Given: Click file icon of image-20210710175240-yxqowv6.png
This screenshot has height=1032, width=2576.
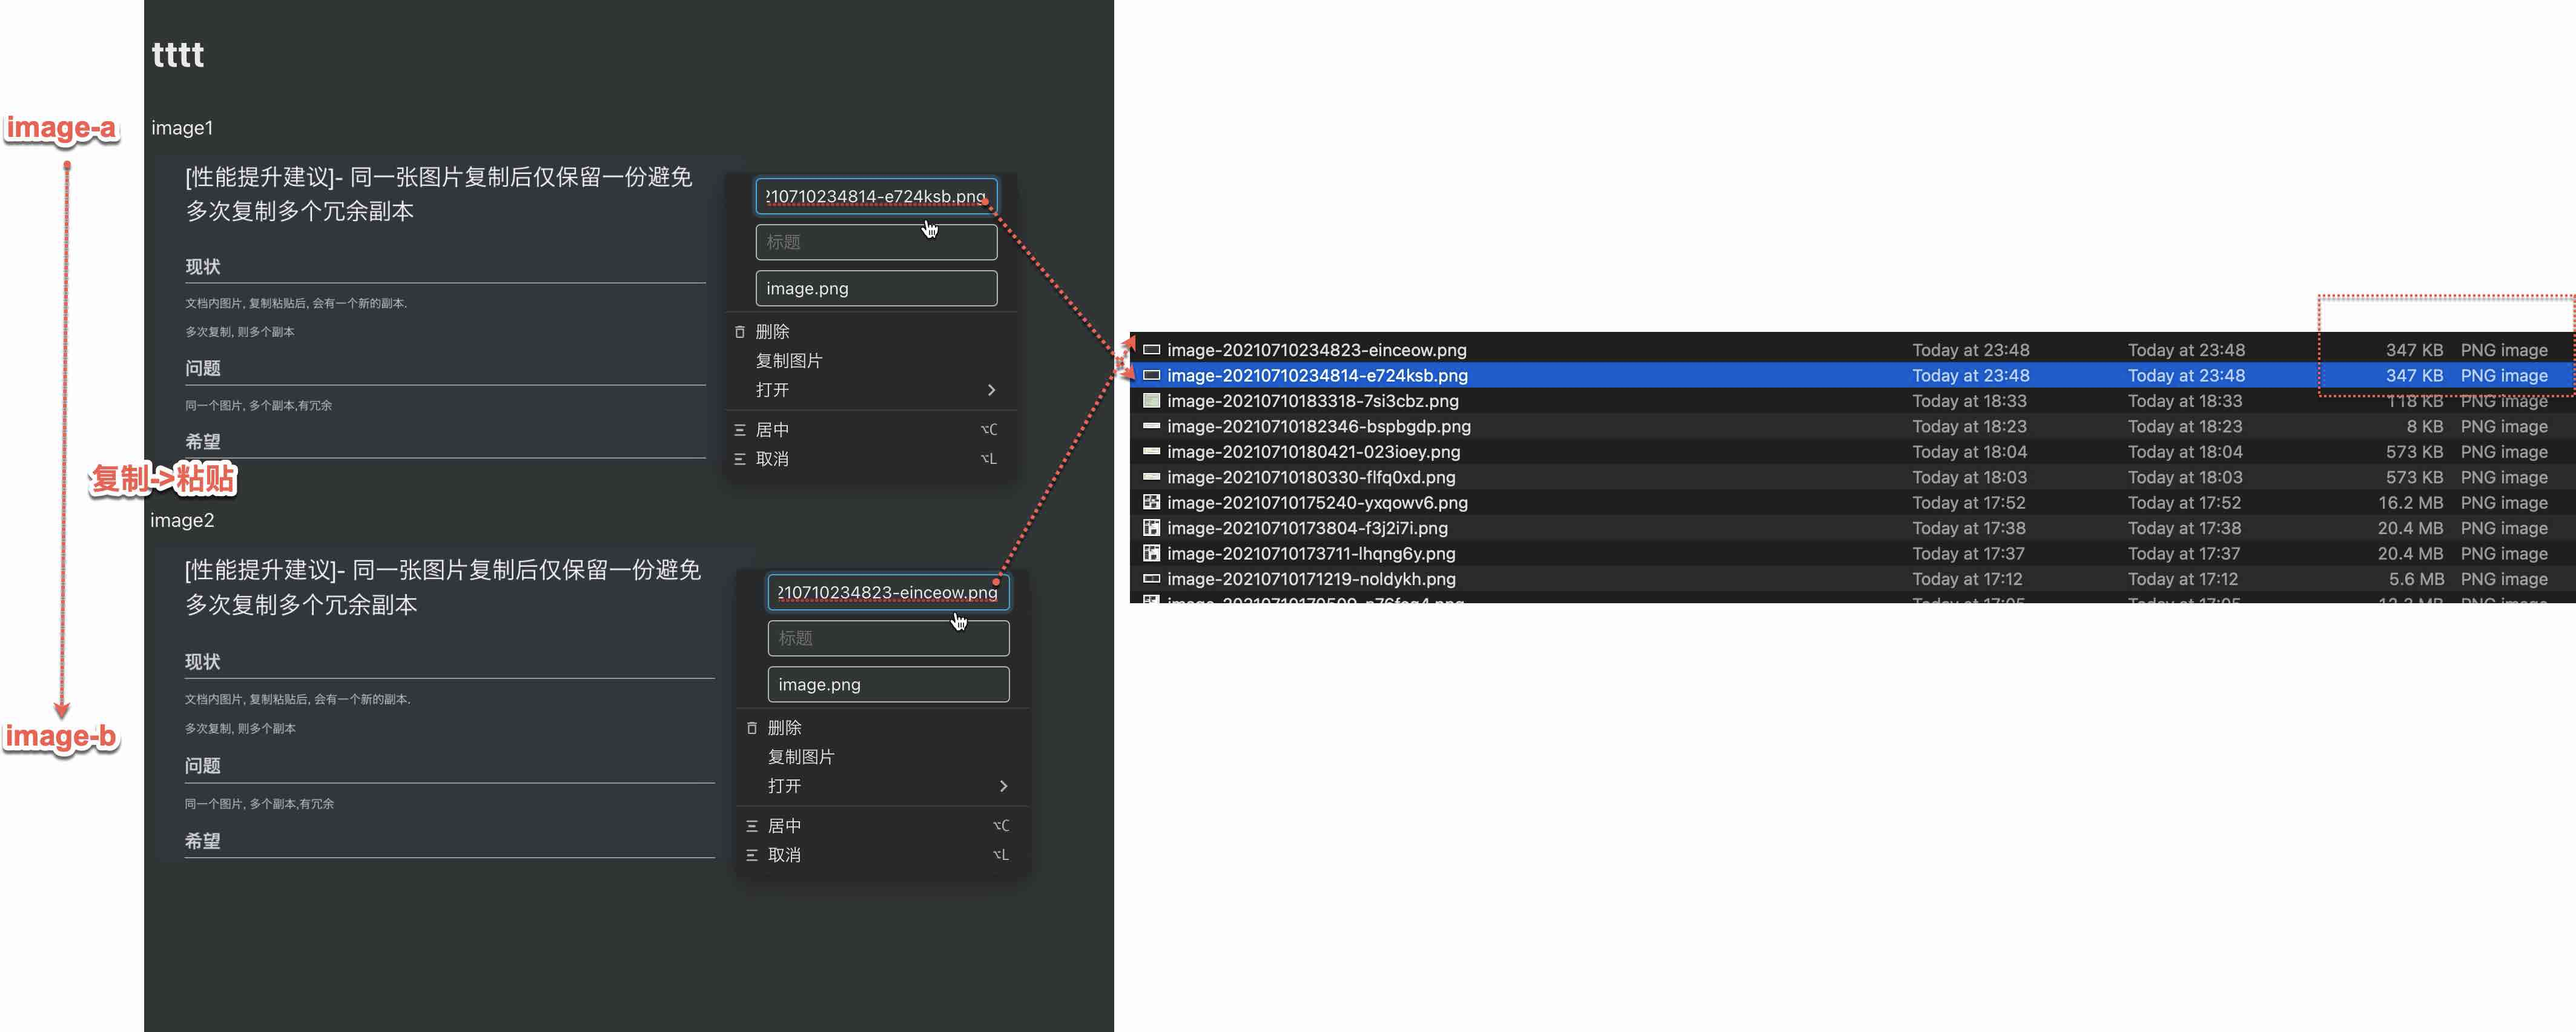Looking at the screenshot, I should (x=1151, y=503).
